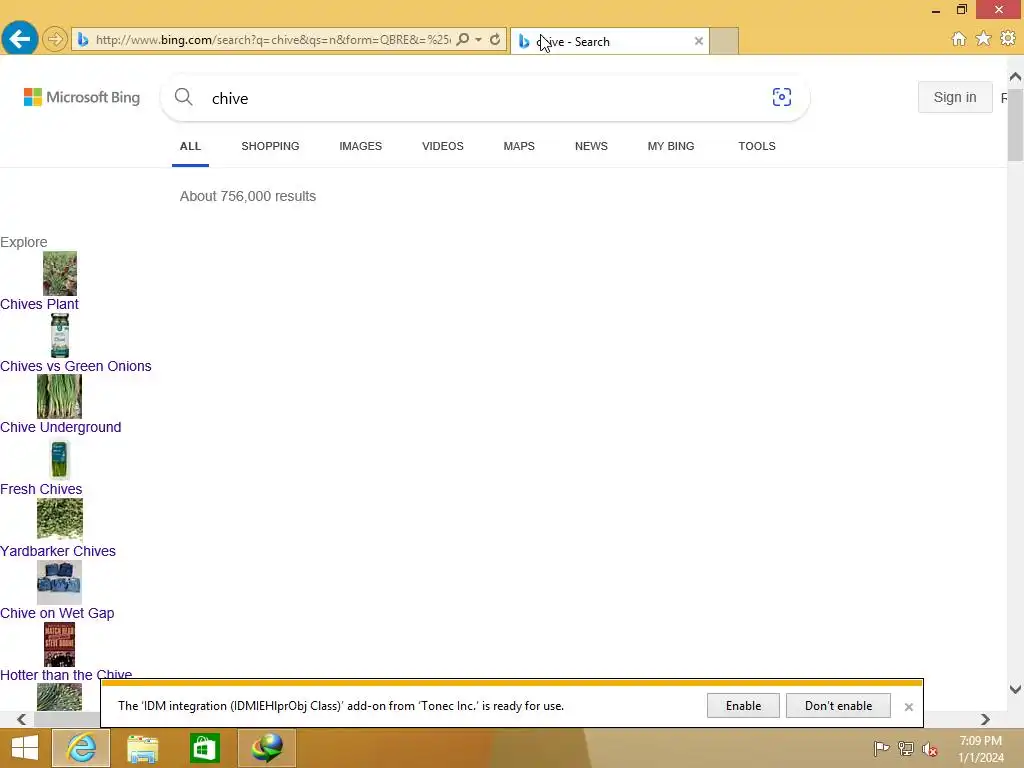1024x768 pixels.
Task: Click the Hotter than the Chive book thumbnail
Action: (x=59, y=645)
